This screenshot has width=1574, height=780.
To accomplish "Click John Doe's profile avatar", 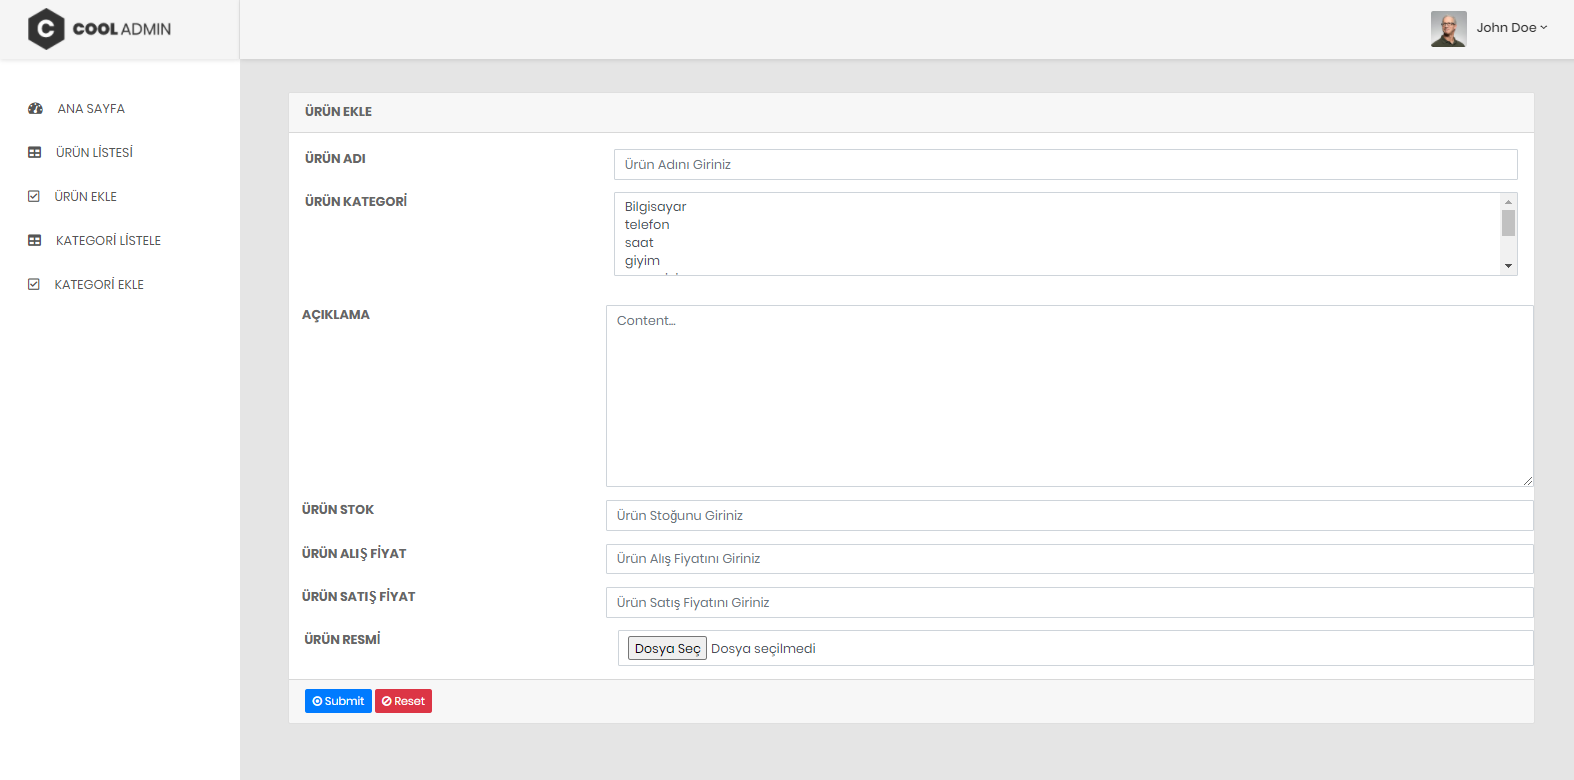I will [x=1449, y=29].
